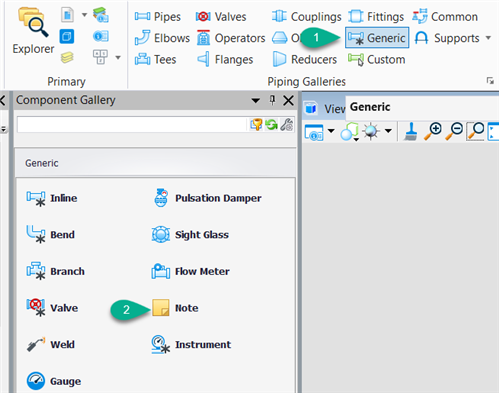499x393 pixels.
Task: Select the Weld component
Action: [51, 344]
